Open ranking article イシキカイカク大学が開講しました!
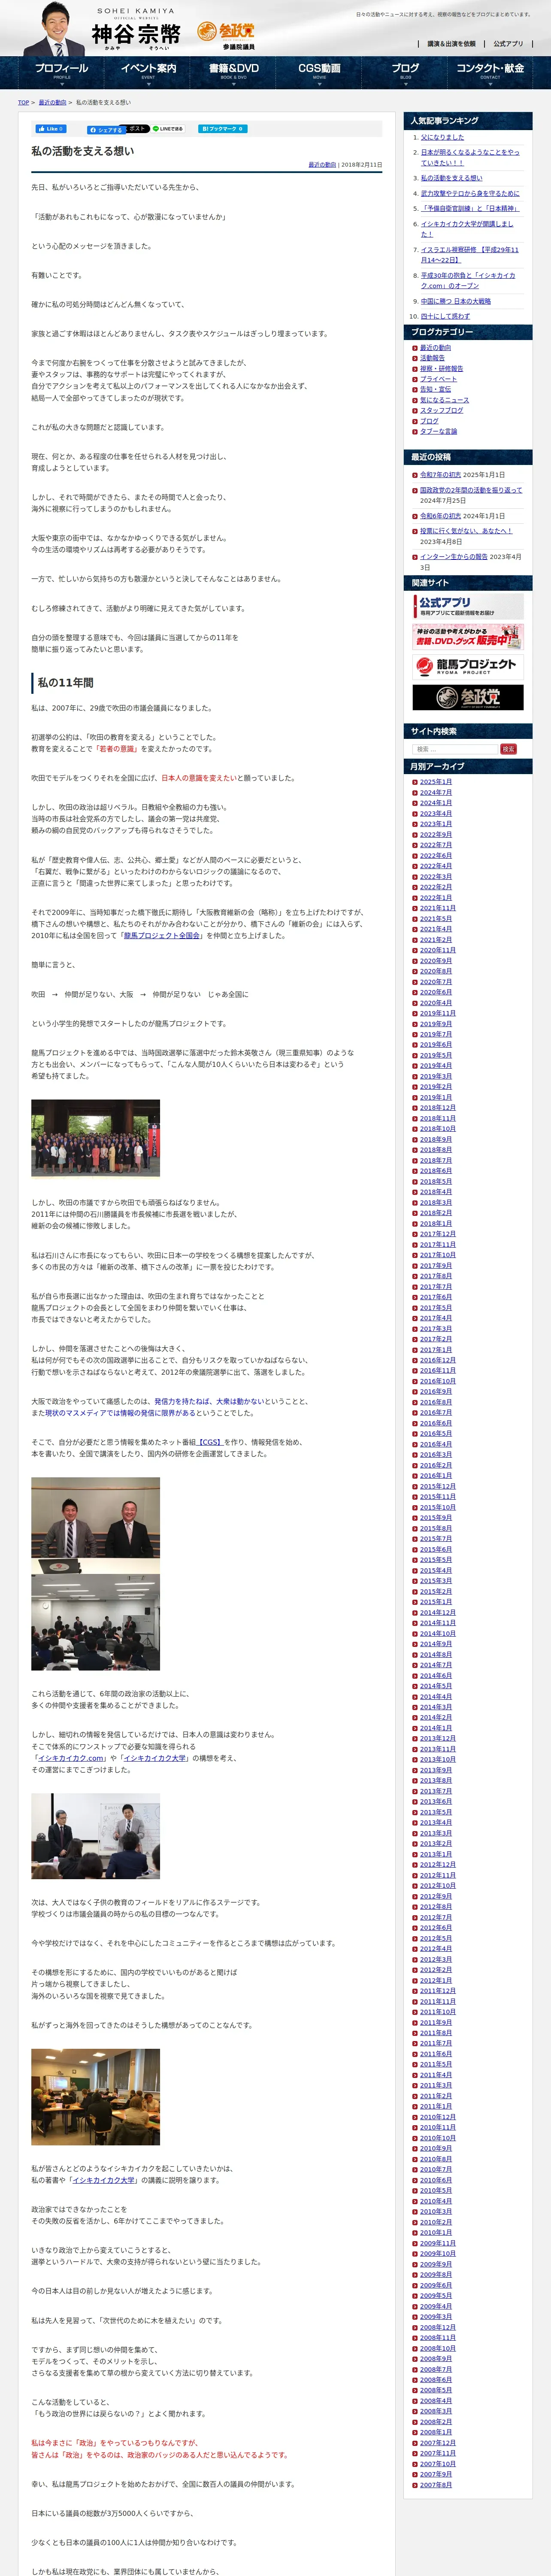Viewport: 551px width, 2576px height. [x=467, y=229]
